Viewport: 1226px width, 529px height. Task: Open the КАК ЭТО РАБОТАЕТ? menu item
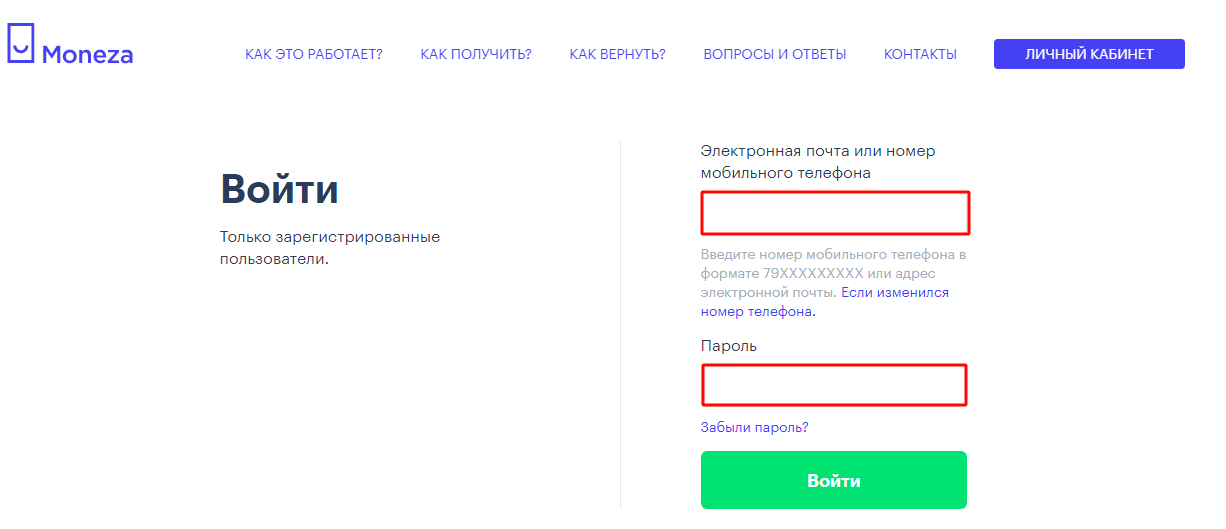314,54
